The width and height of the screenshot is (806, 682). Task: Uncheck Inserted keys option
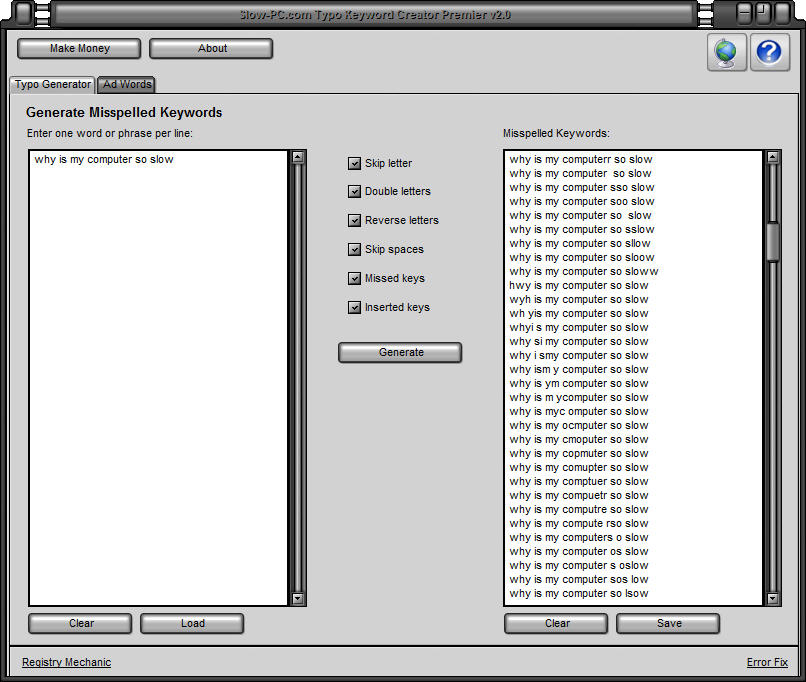[354, 307]
